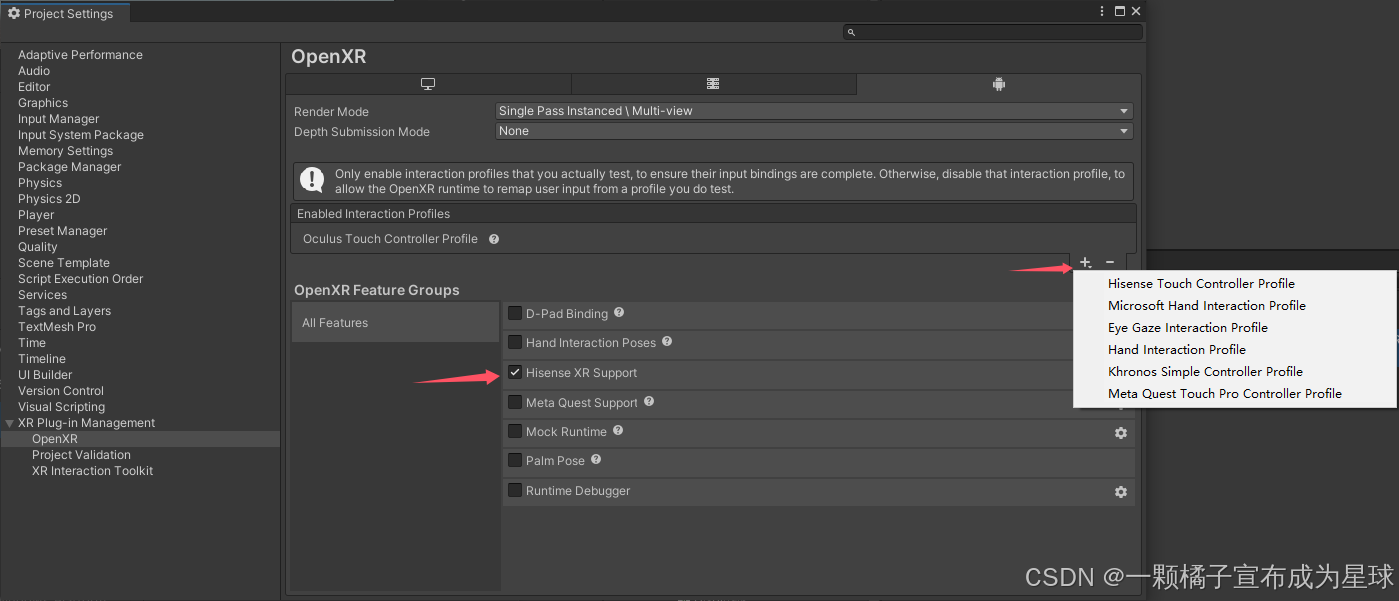
Task: Select Preset Manager in sidebar
Action: tap(62, 231)
